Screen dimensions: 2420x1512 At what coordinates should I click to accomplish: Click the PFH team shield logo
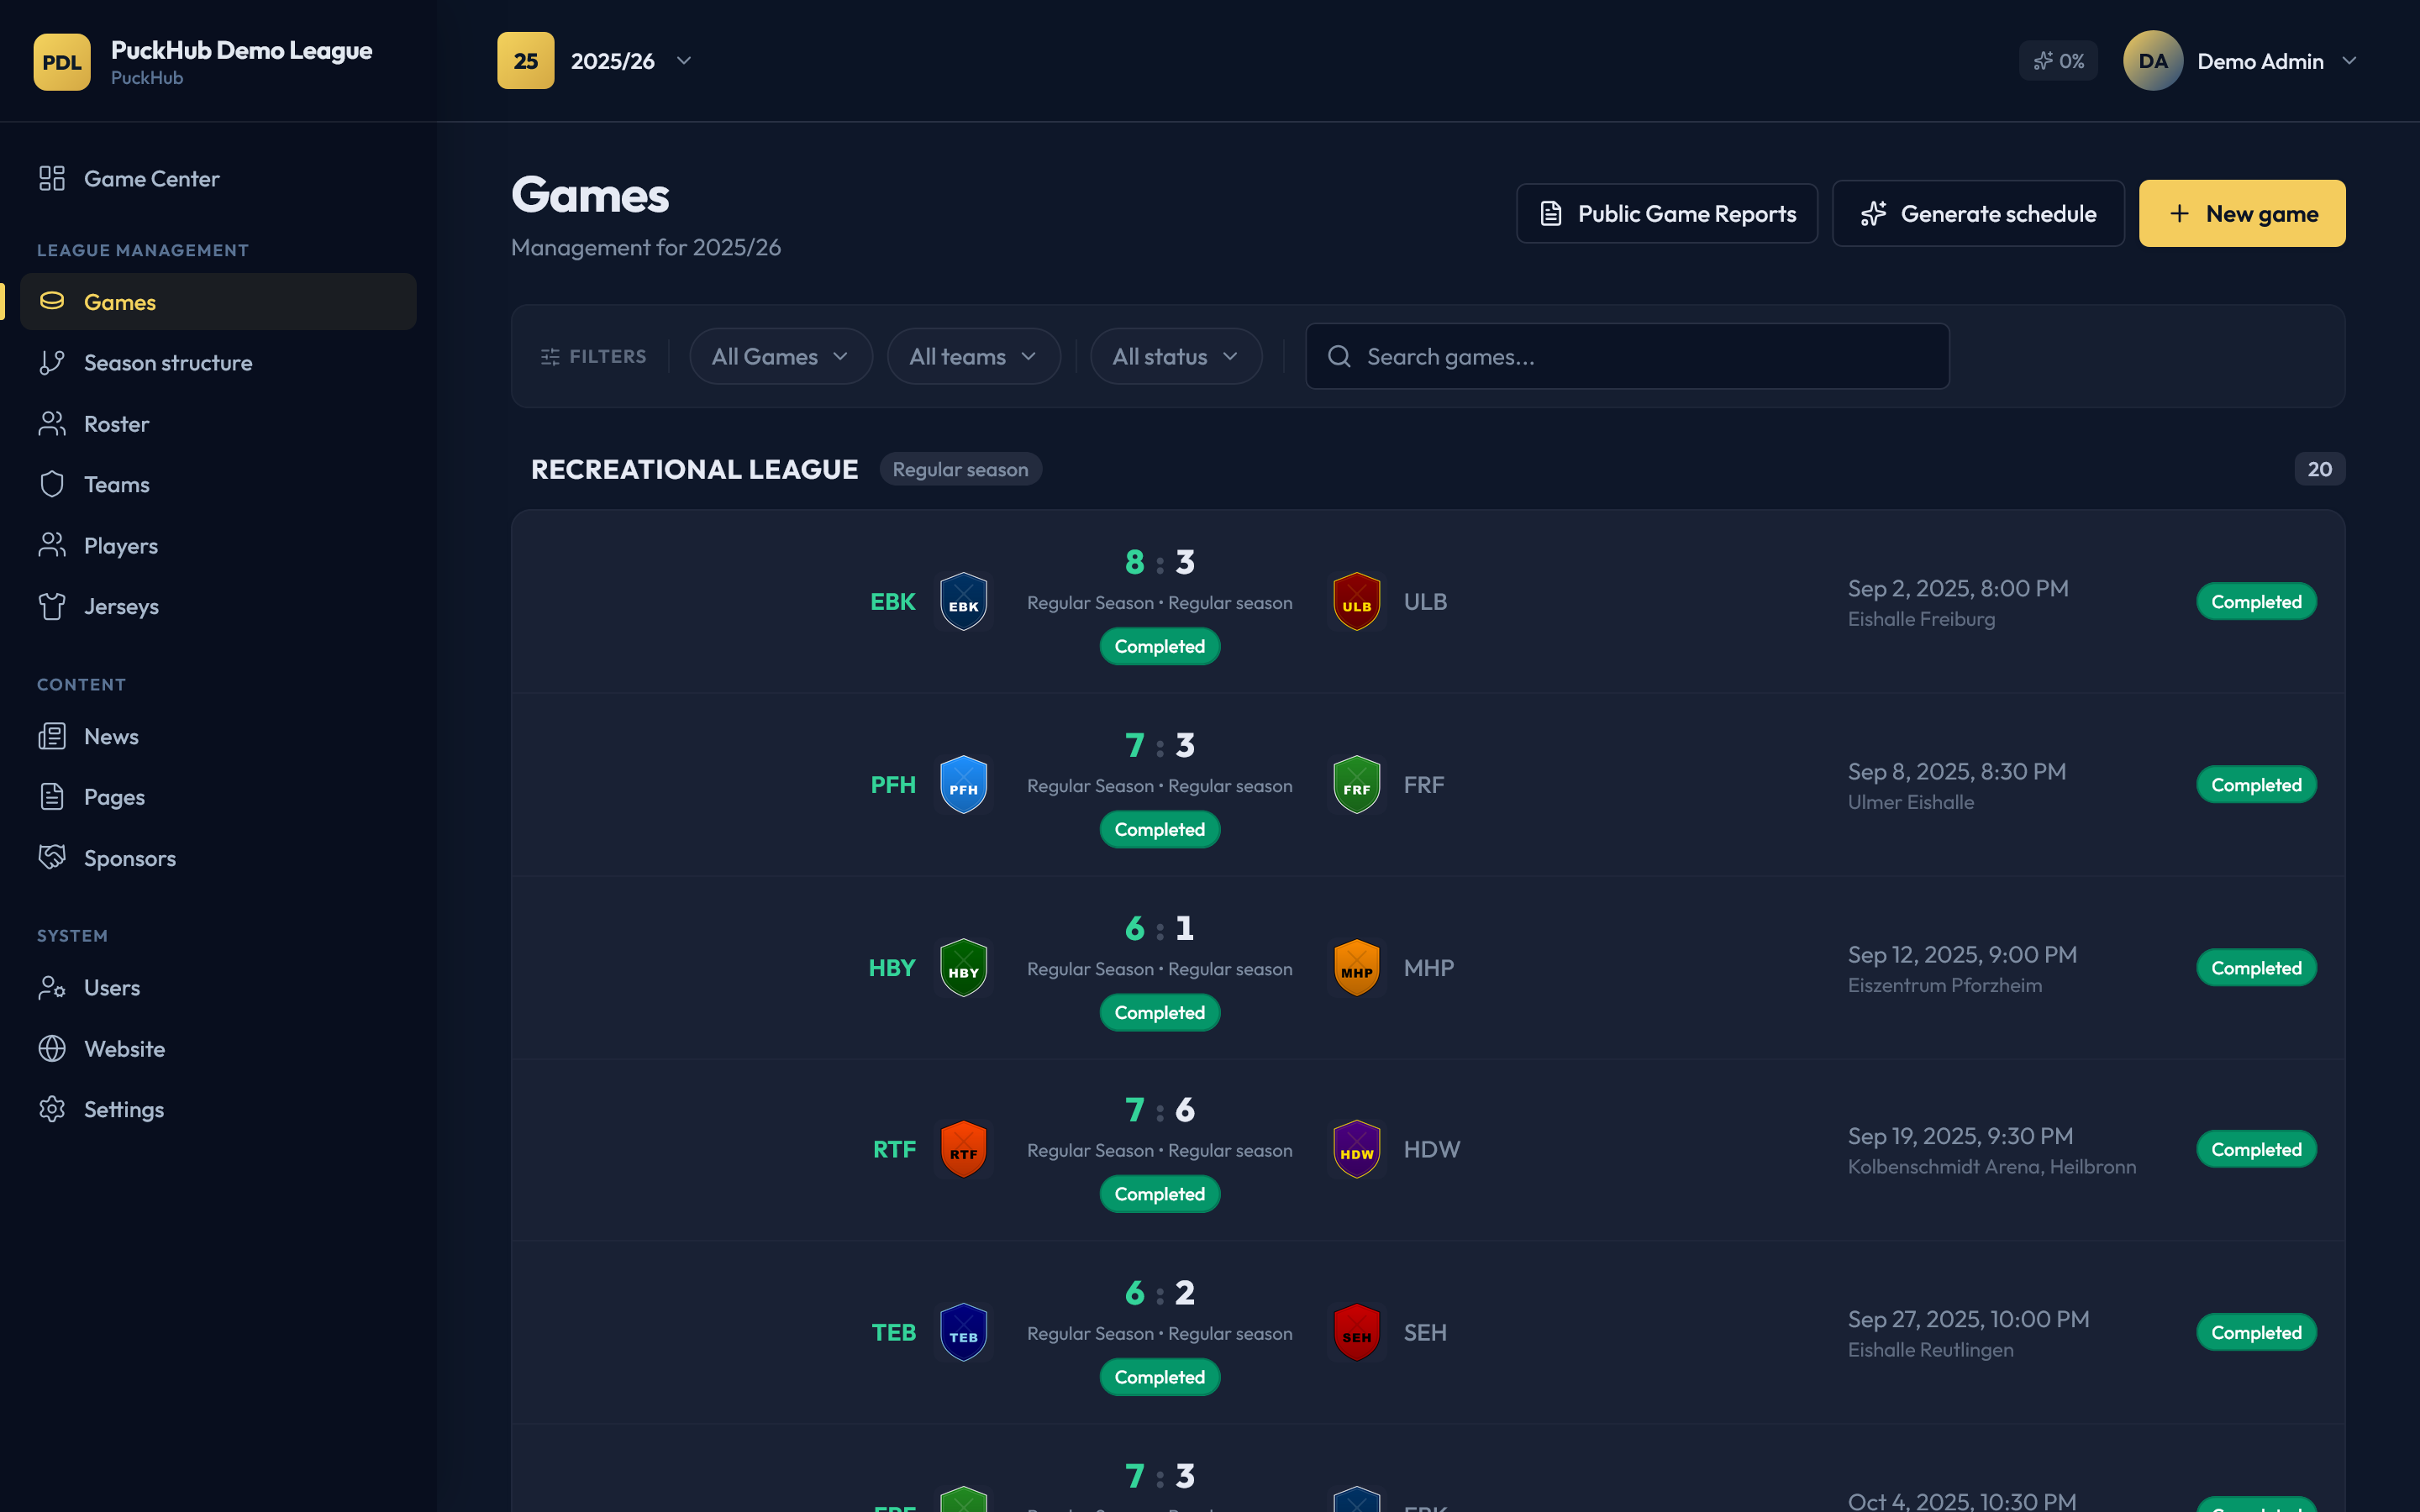964,784
